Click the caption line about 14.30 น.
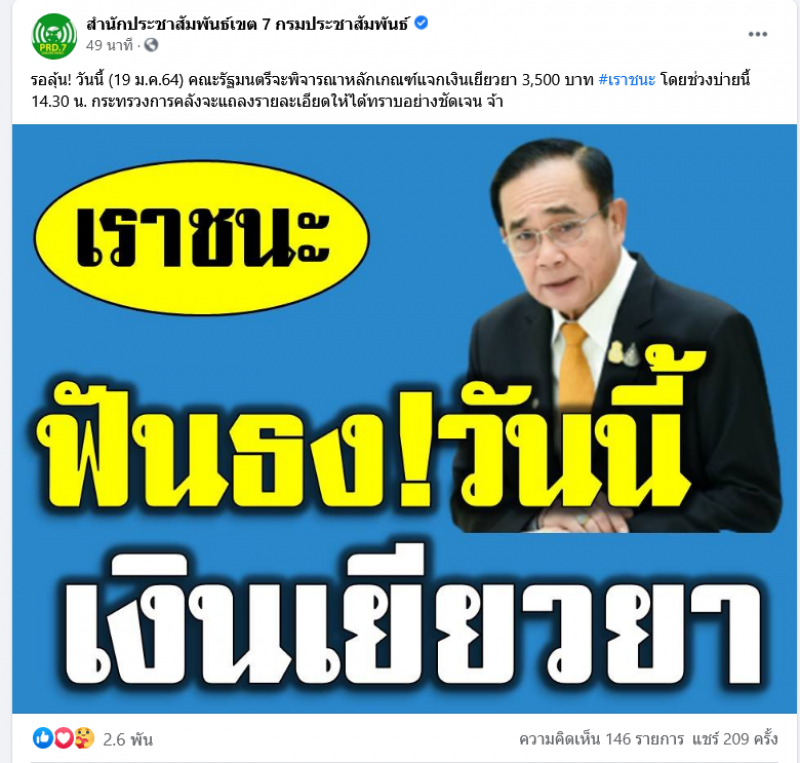 coord(267,102)
